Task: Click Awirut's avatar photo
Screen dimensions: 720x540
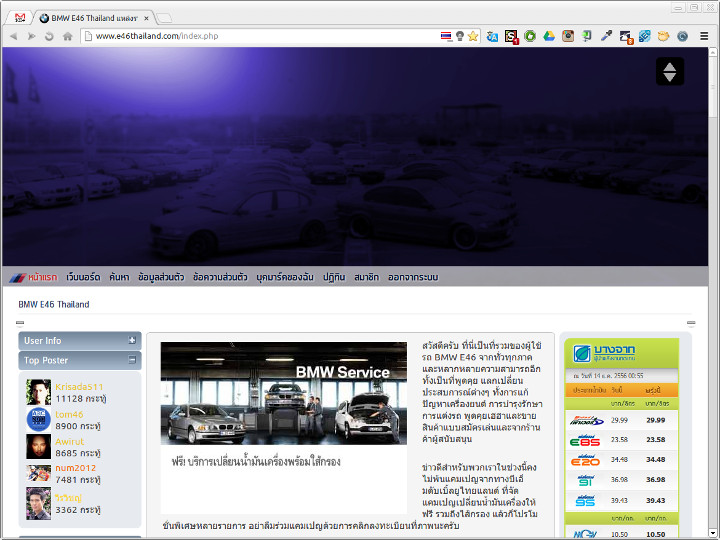Action: pos(39,446)
